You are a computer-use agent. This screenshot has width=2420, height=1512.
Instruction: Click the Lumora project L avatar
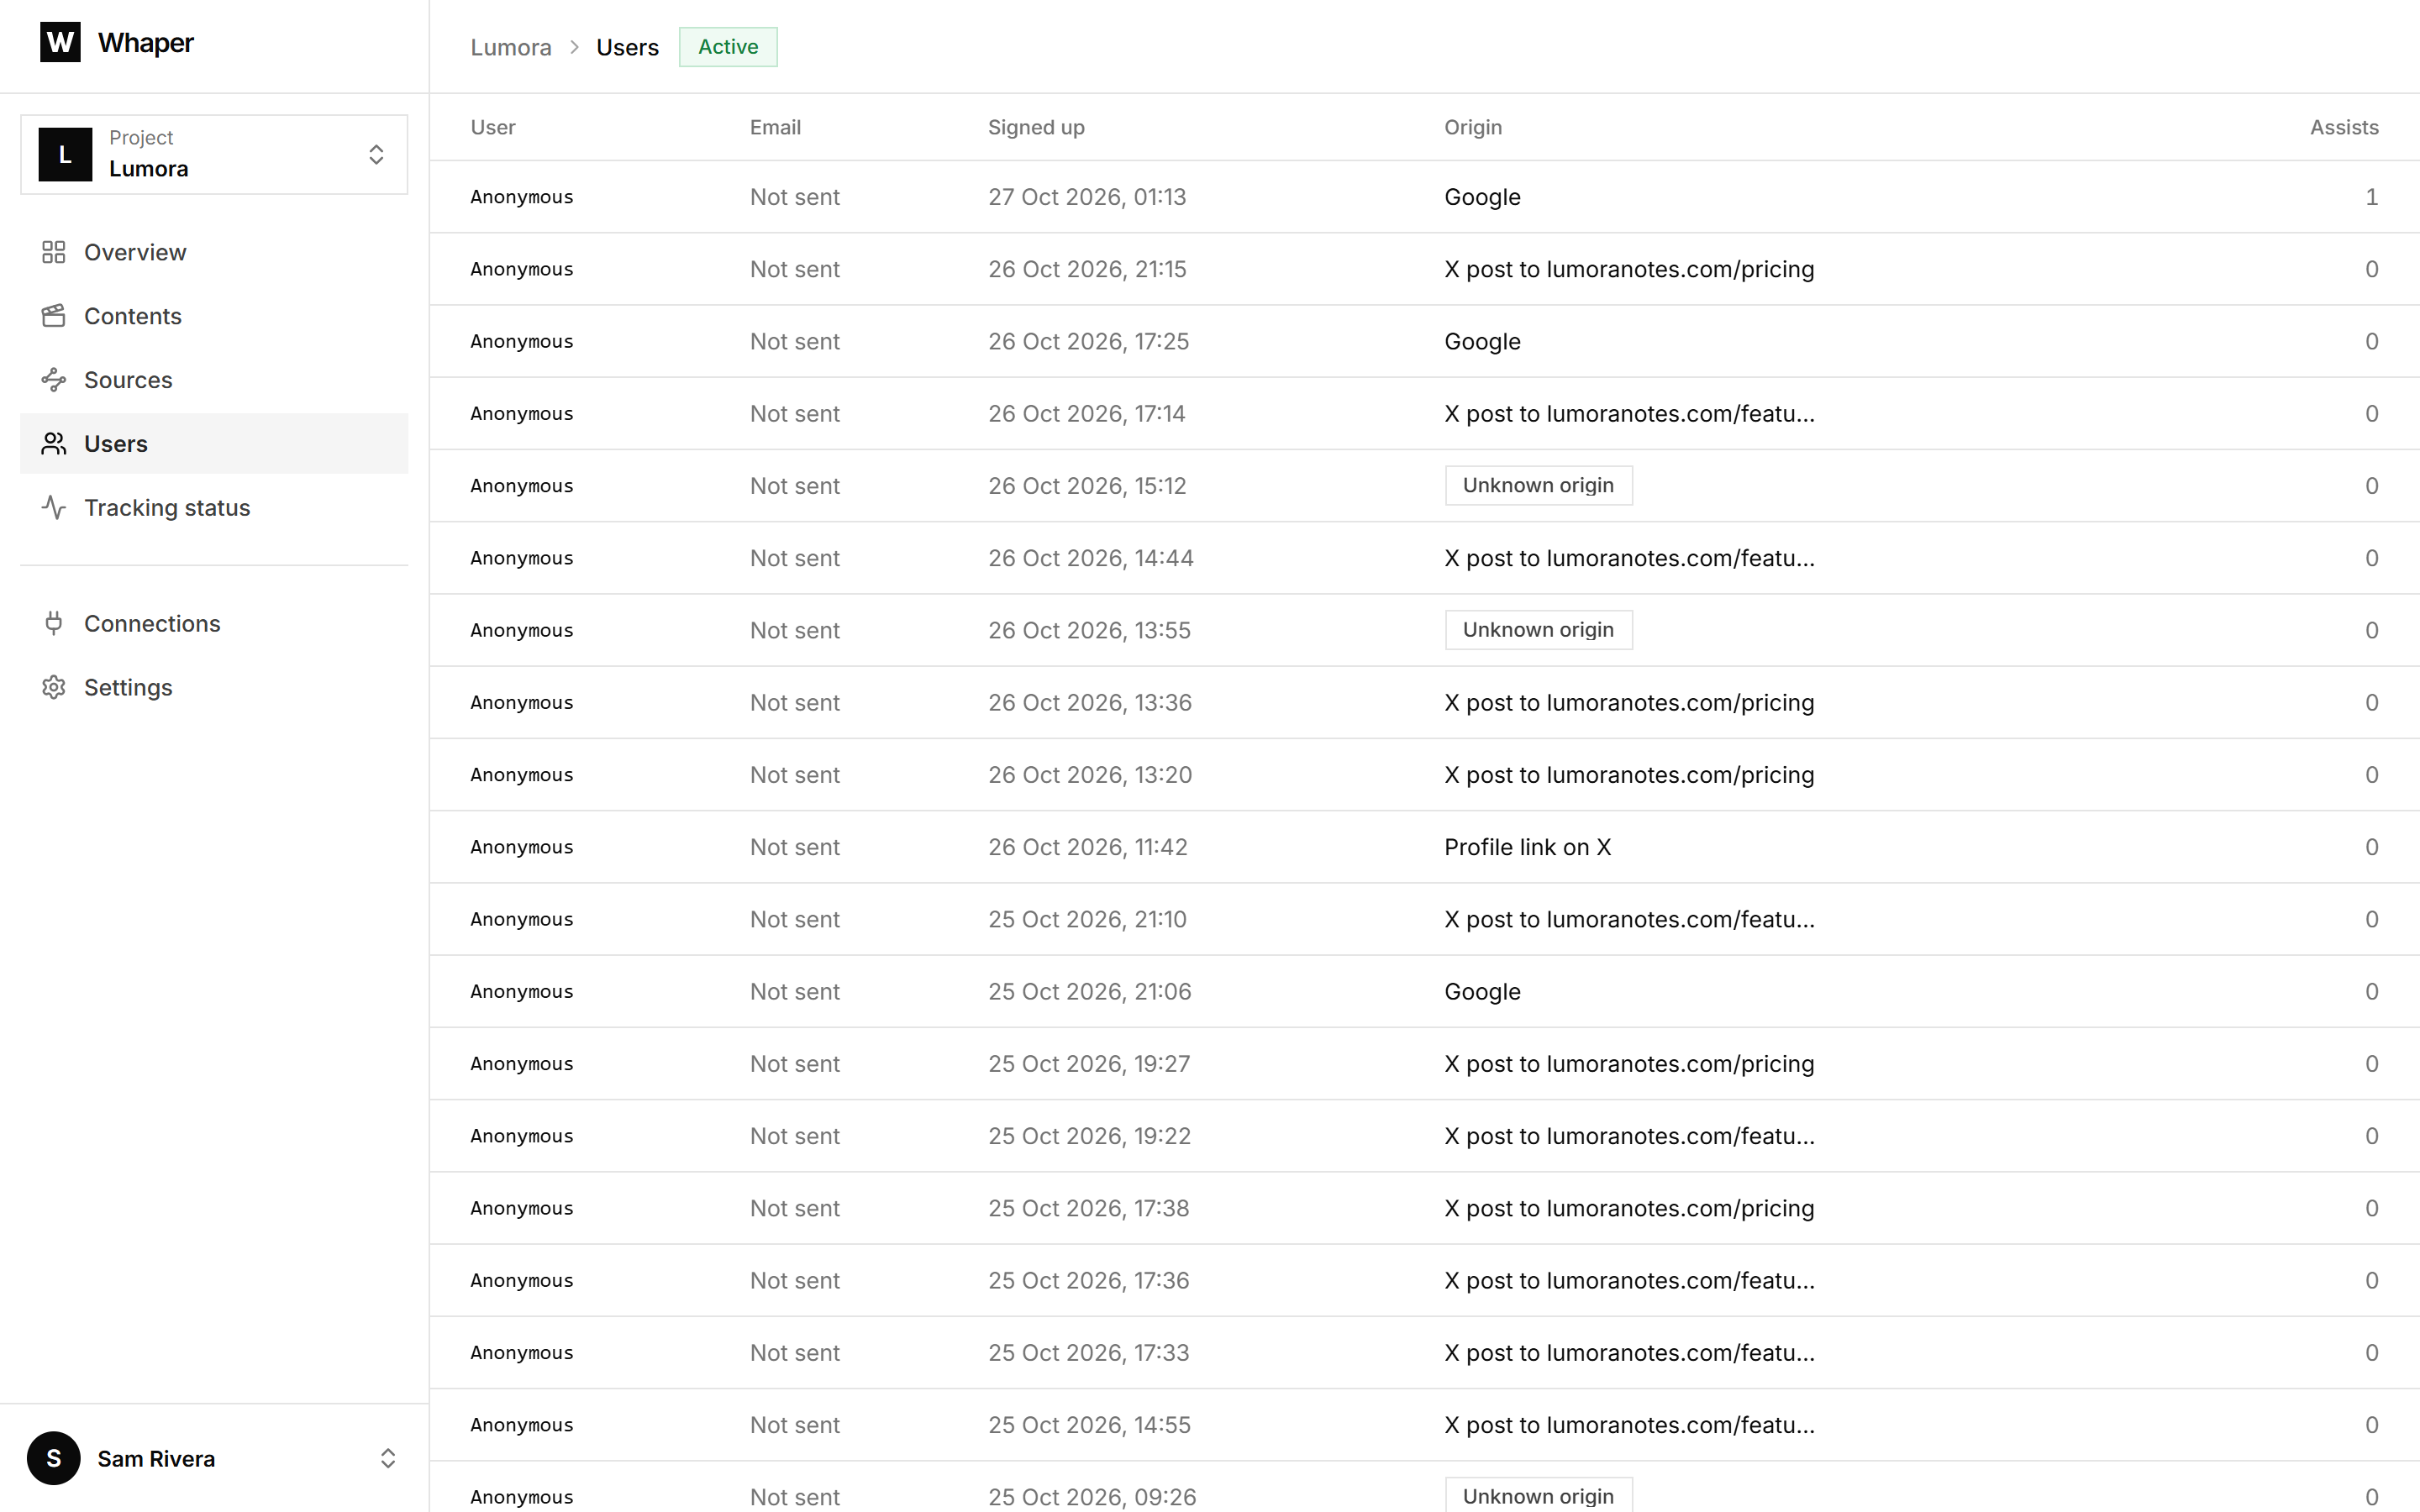pyautogui.click(x=65, y=154)
